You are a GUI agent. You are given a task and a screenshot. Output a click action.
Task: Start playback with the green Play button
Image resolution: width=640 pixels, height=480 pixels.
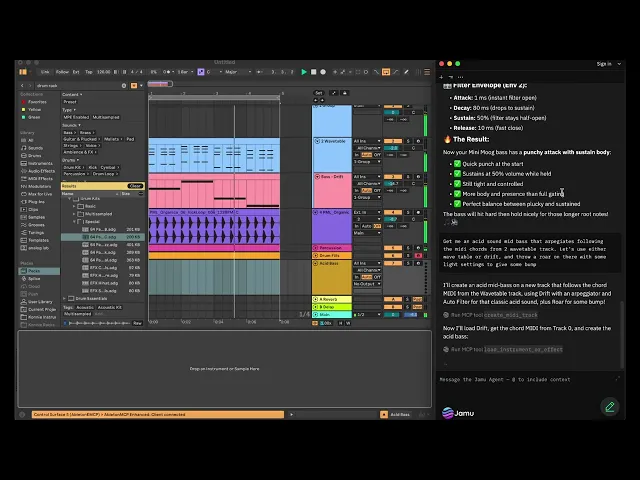tap(304, 72)
